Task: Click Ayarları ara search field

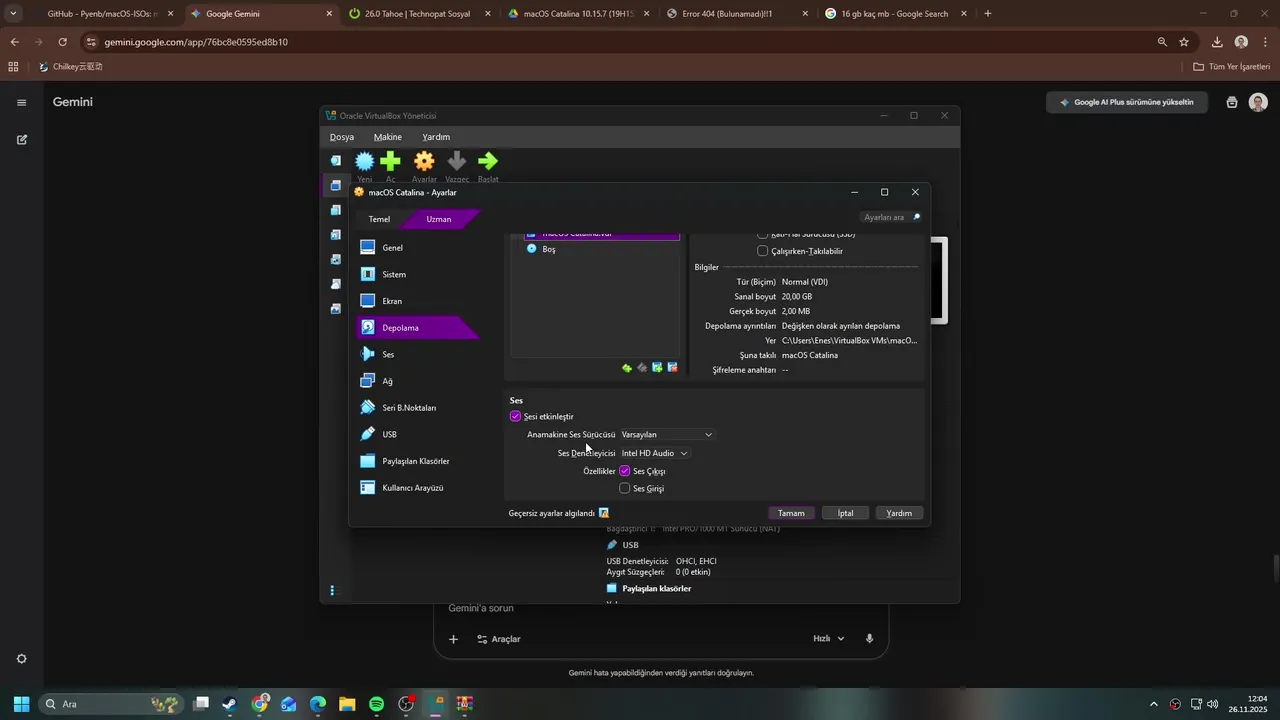Action: [890, 217]
